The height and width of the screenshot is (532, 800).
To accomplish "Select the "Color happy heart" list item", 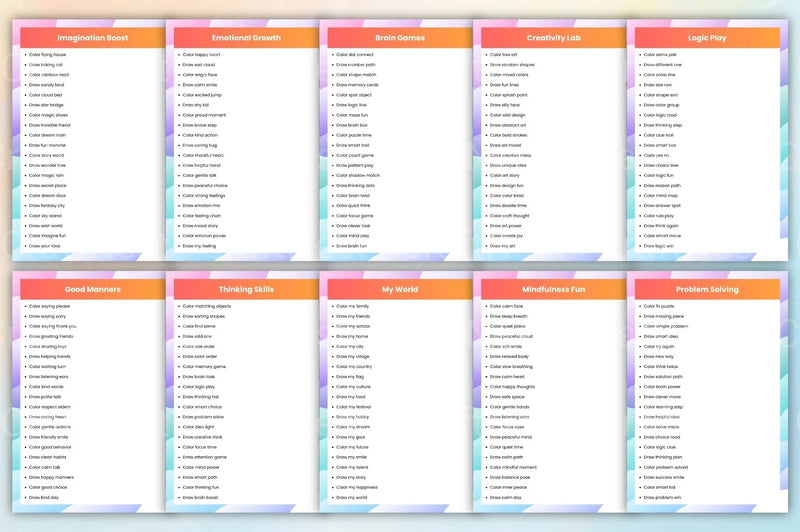I will pyautogui.click(x=202, y=55).
